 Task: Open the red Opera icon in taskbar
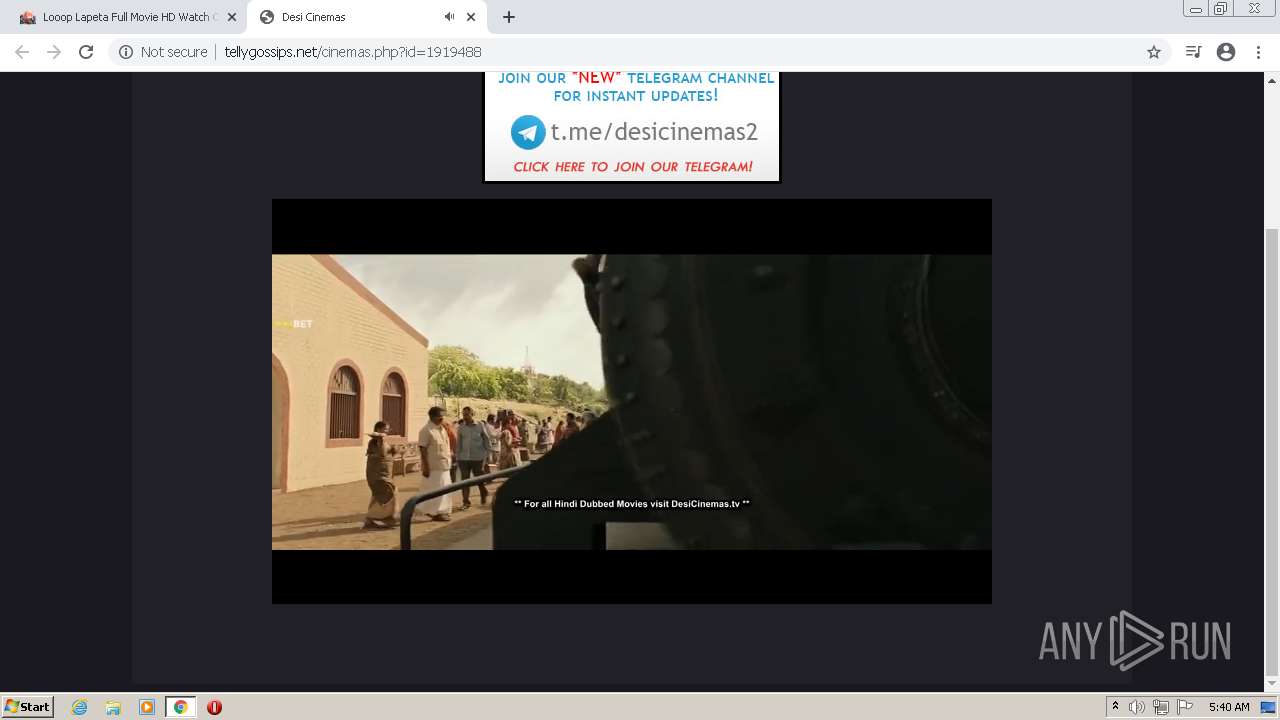tap(214, 707)
